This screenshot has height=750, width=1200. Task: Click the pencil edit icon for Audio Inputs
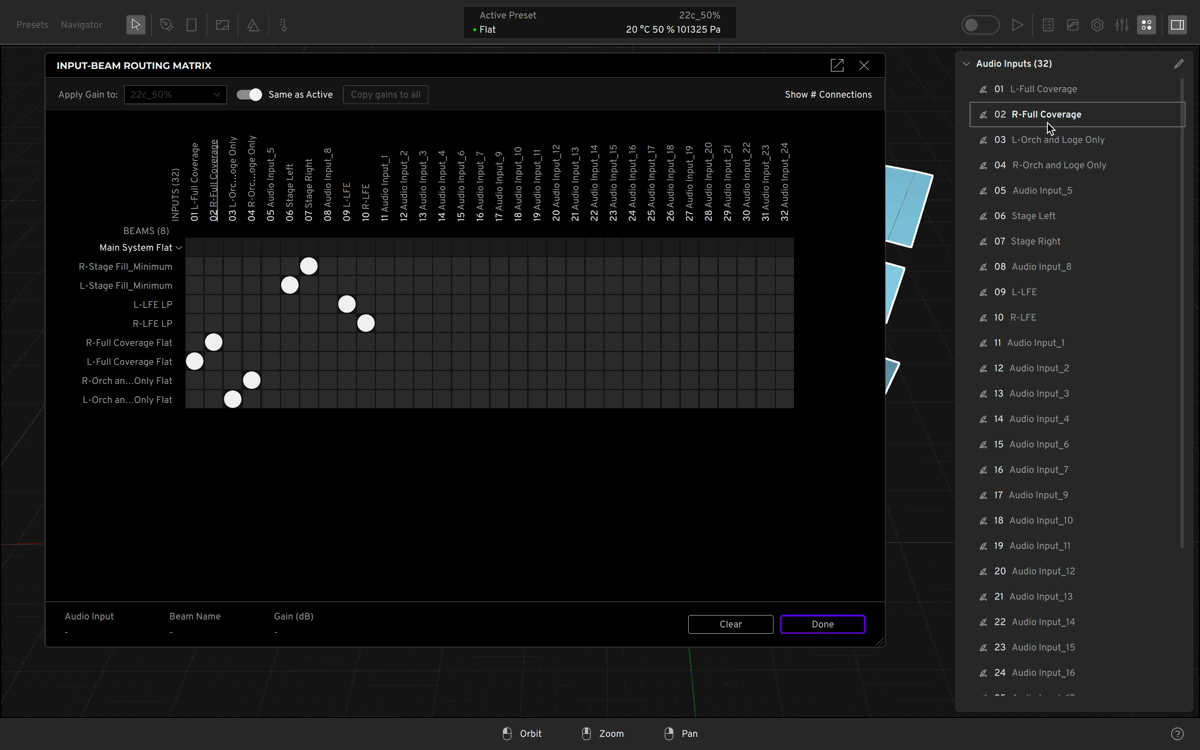click(1179, 64)
